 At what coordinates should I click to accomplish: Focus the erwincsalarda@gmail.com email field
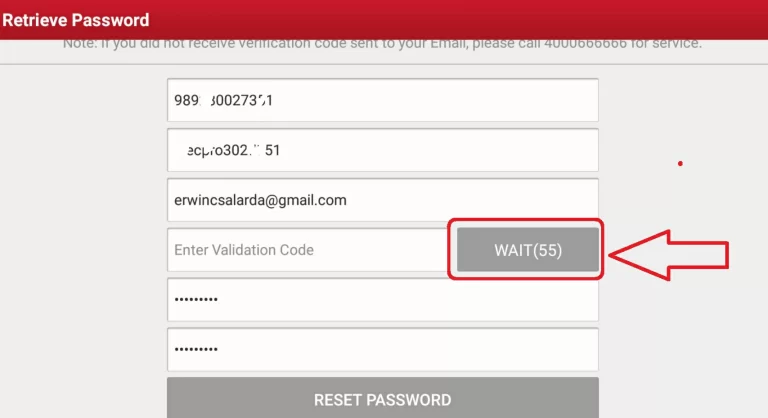point(383,200)
